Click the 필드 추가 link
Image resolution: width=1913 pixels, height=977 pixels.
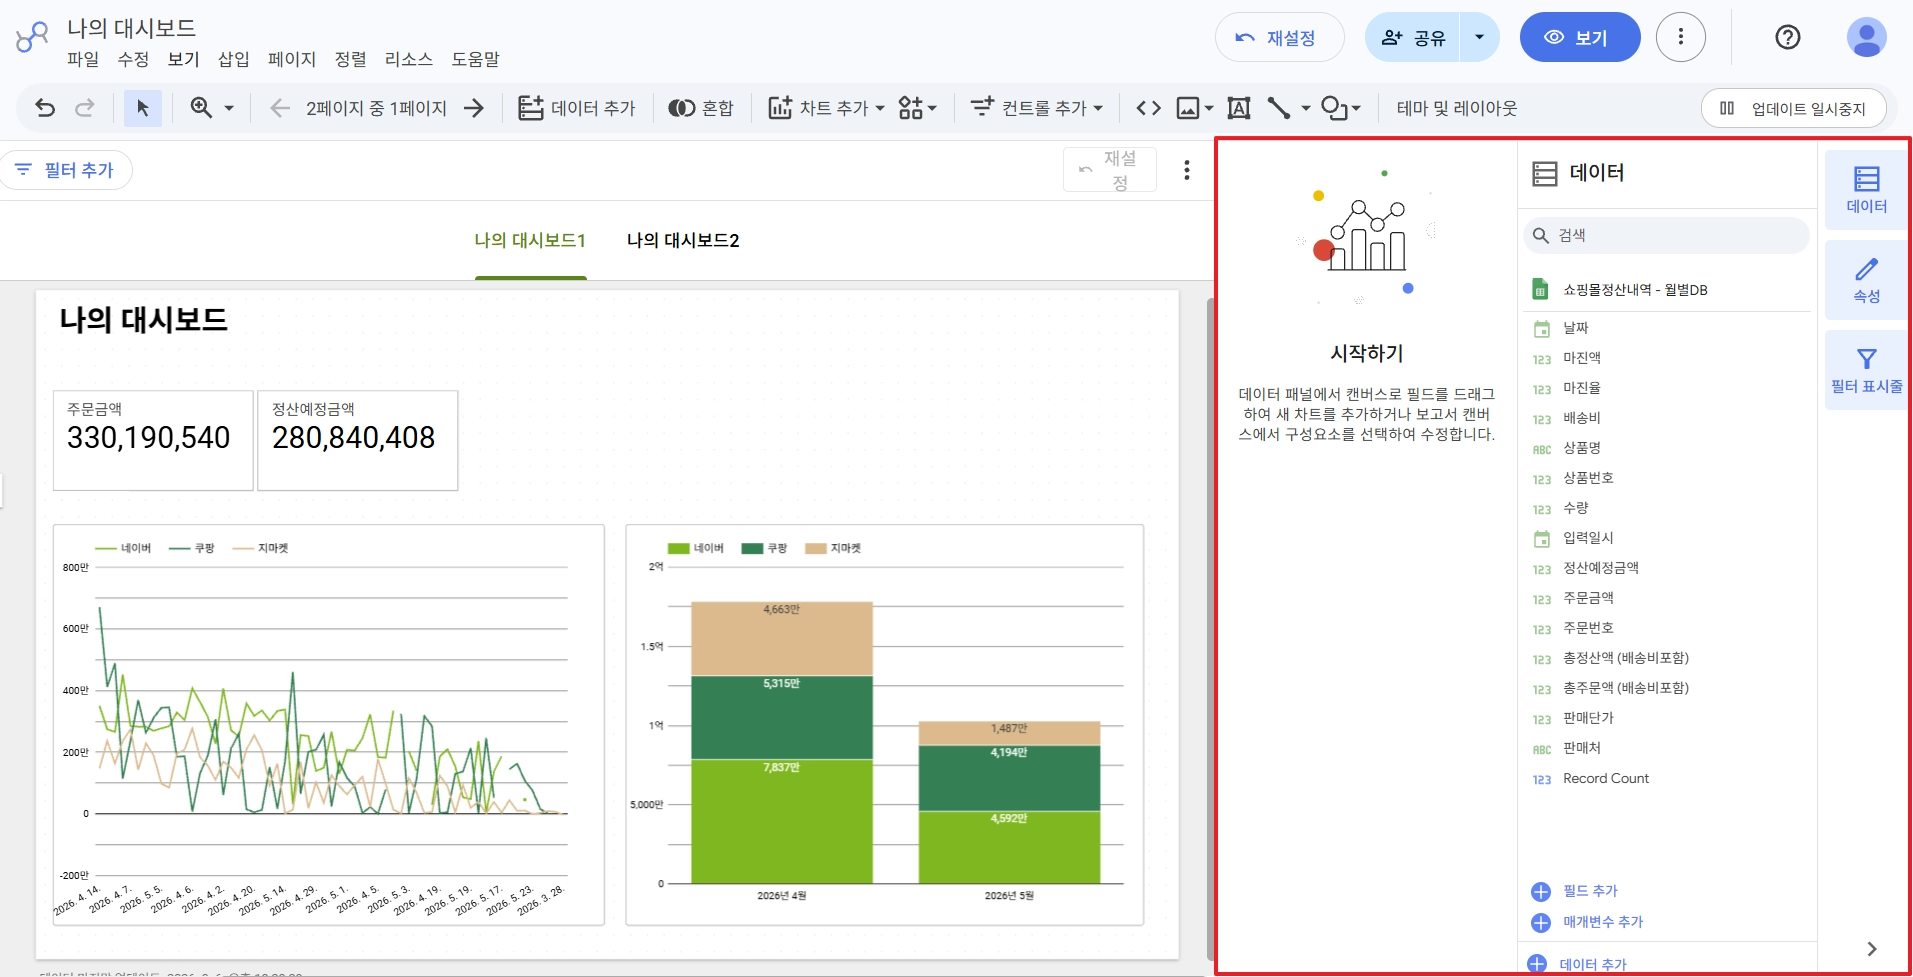pos(1575,891)
